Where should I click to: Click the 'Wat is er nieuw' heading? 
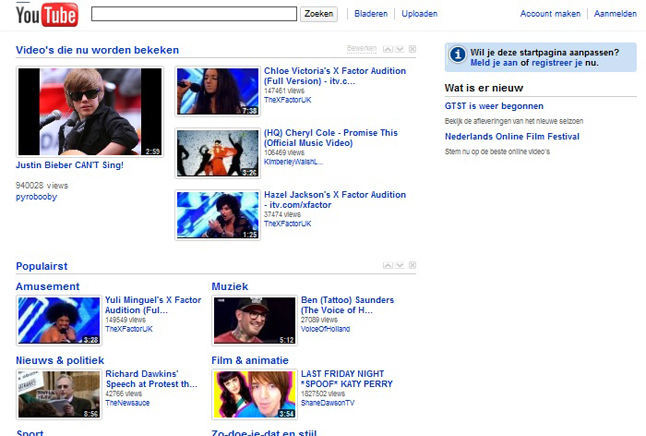coord(484,88)
